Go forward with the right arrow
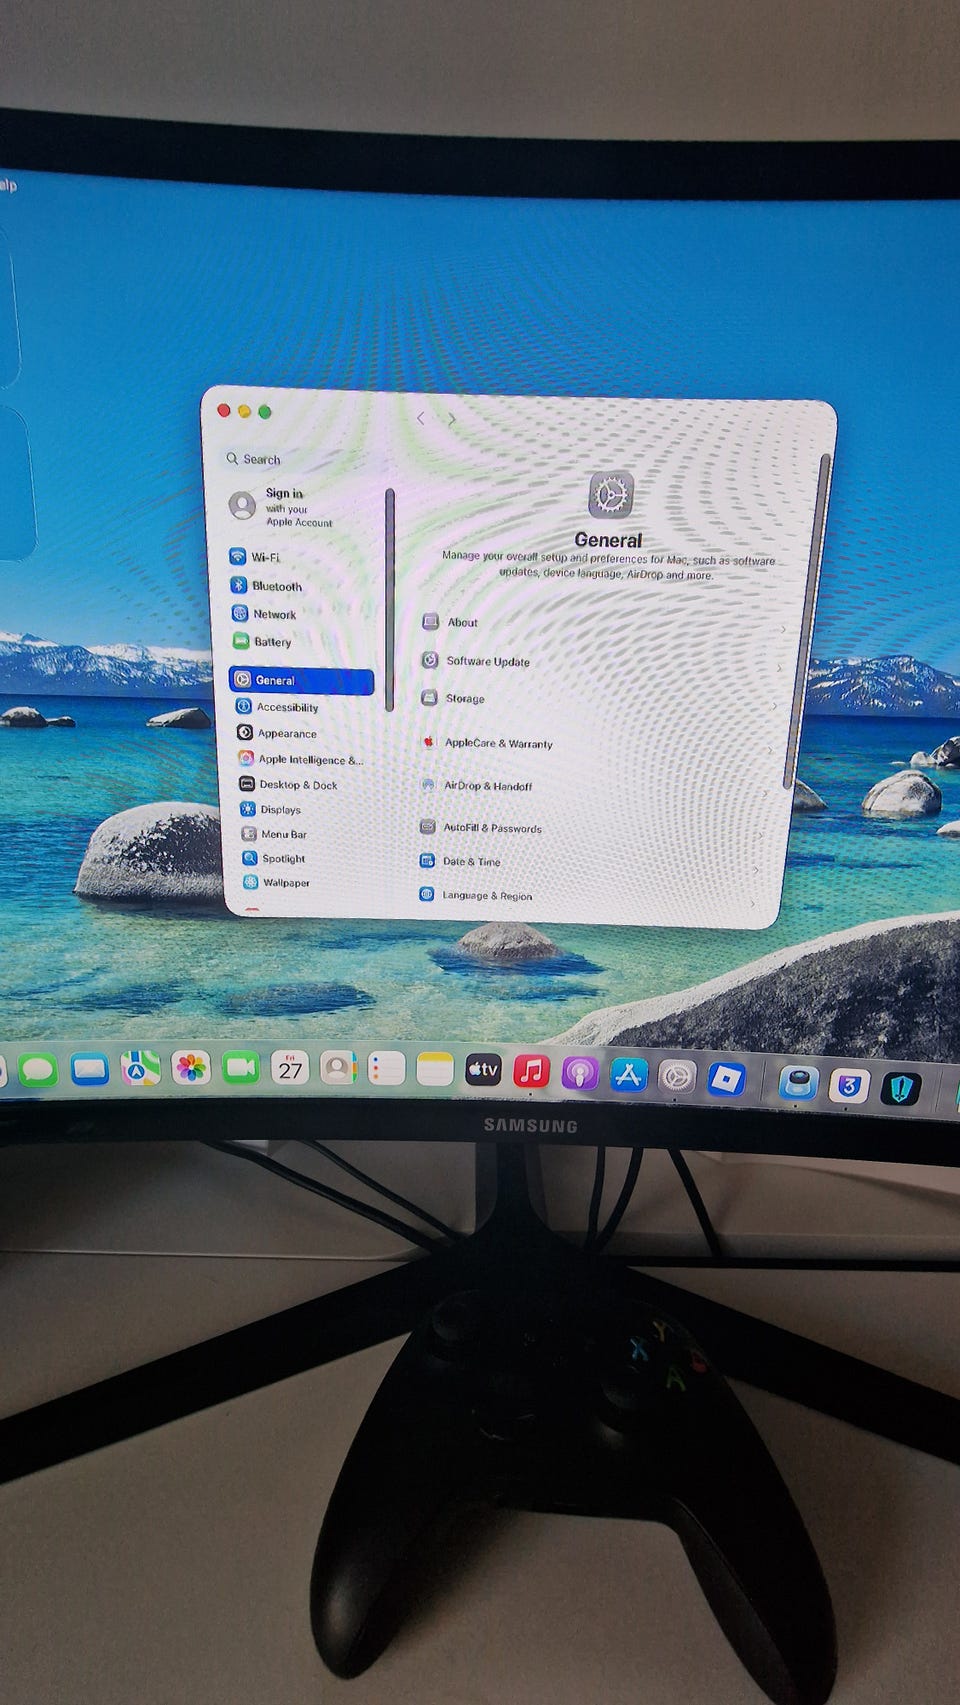The image size is (960, 1705). coord(452,419)
